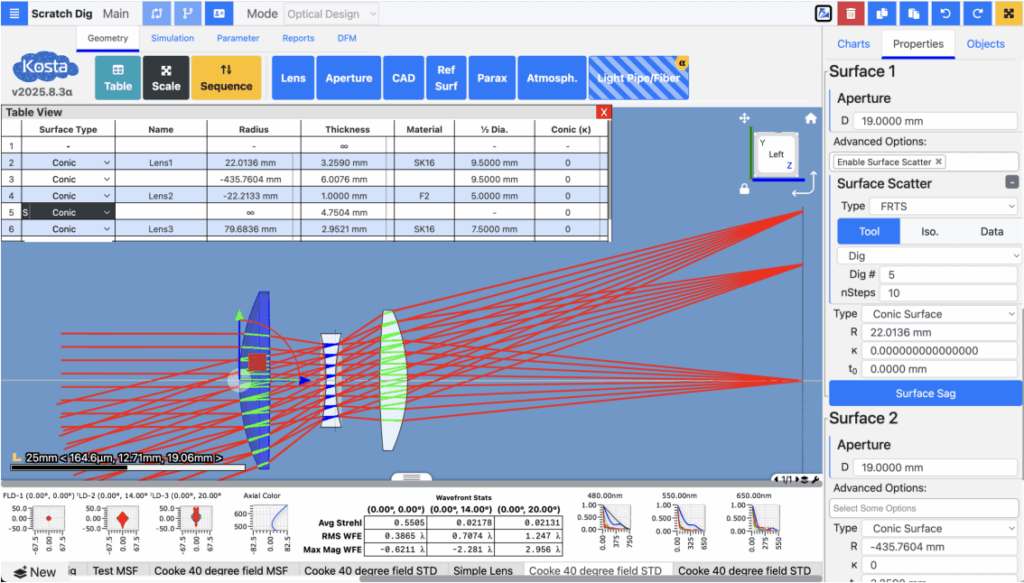Click the Surface Sag button
The height and width of the screenshot is (583, 1024).
pos(925,393)
